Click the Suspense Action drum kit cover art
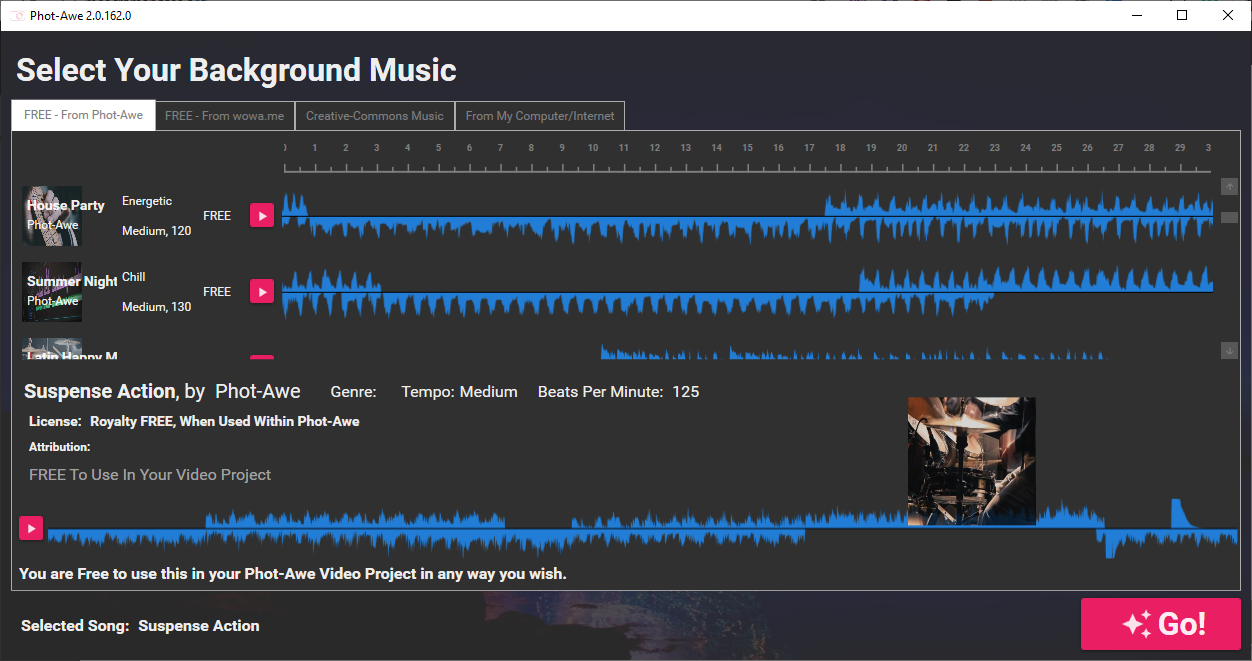The image size is (1252, 661). tap(971, 461)
